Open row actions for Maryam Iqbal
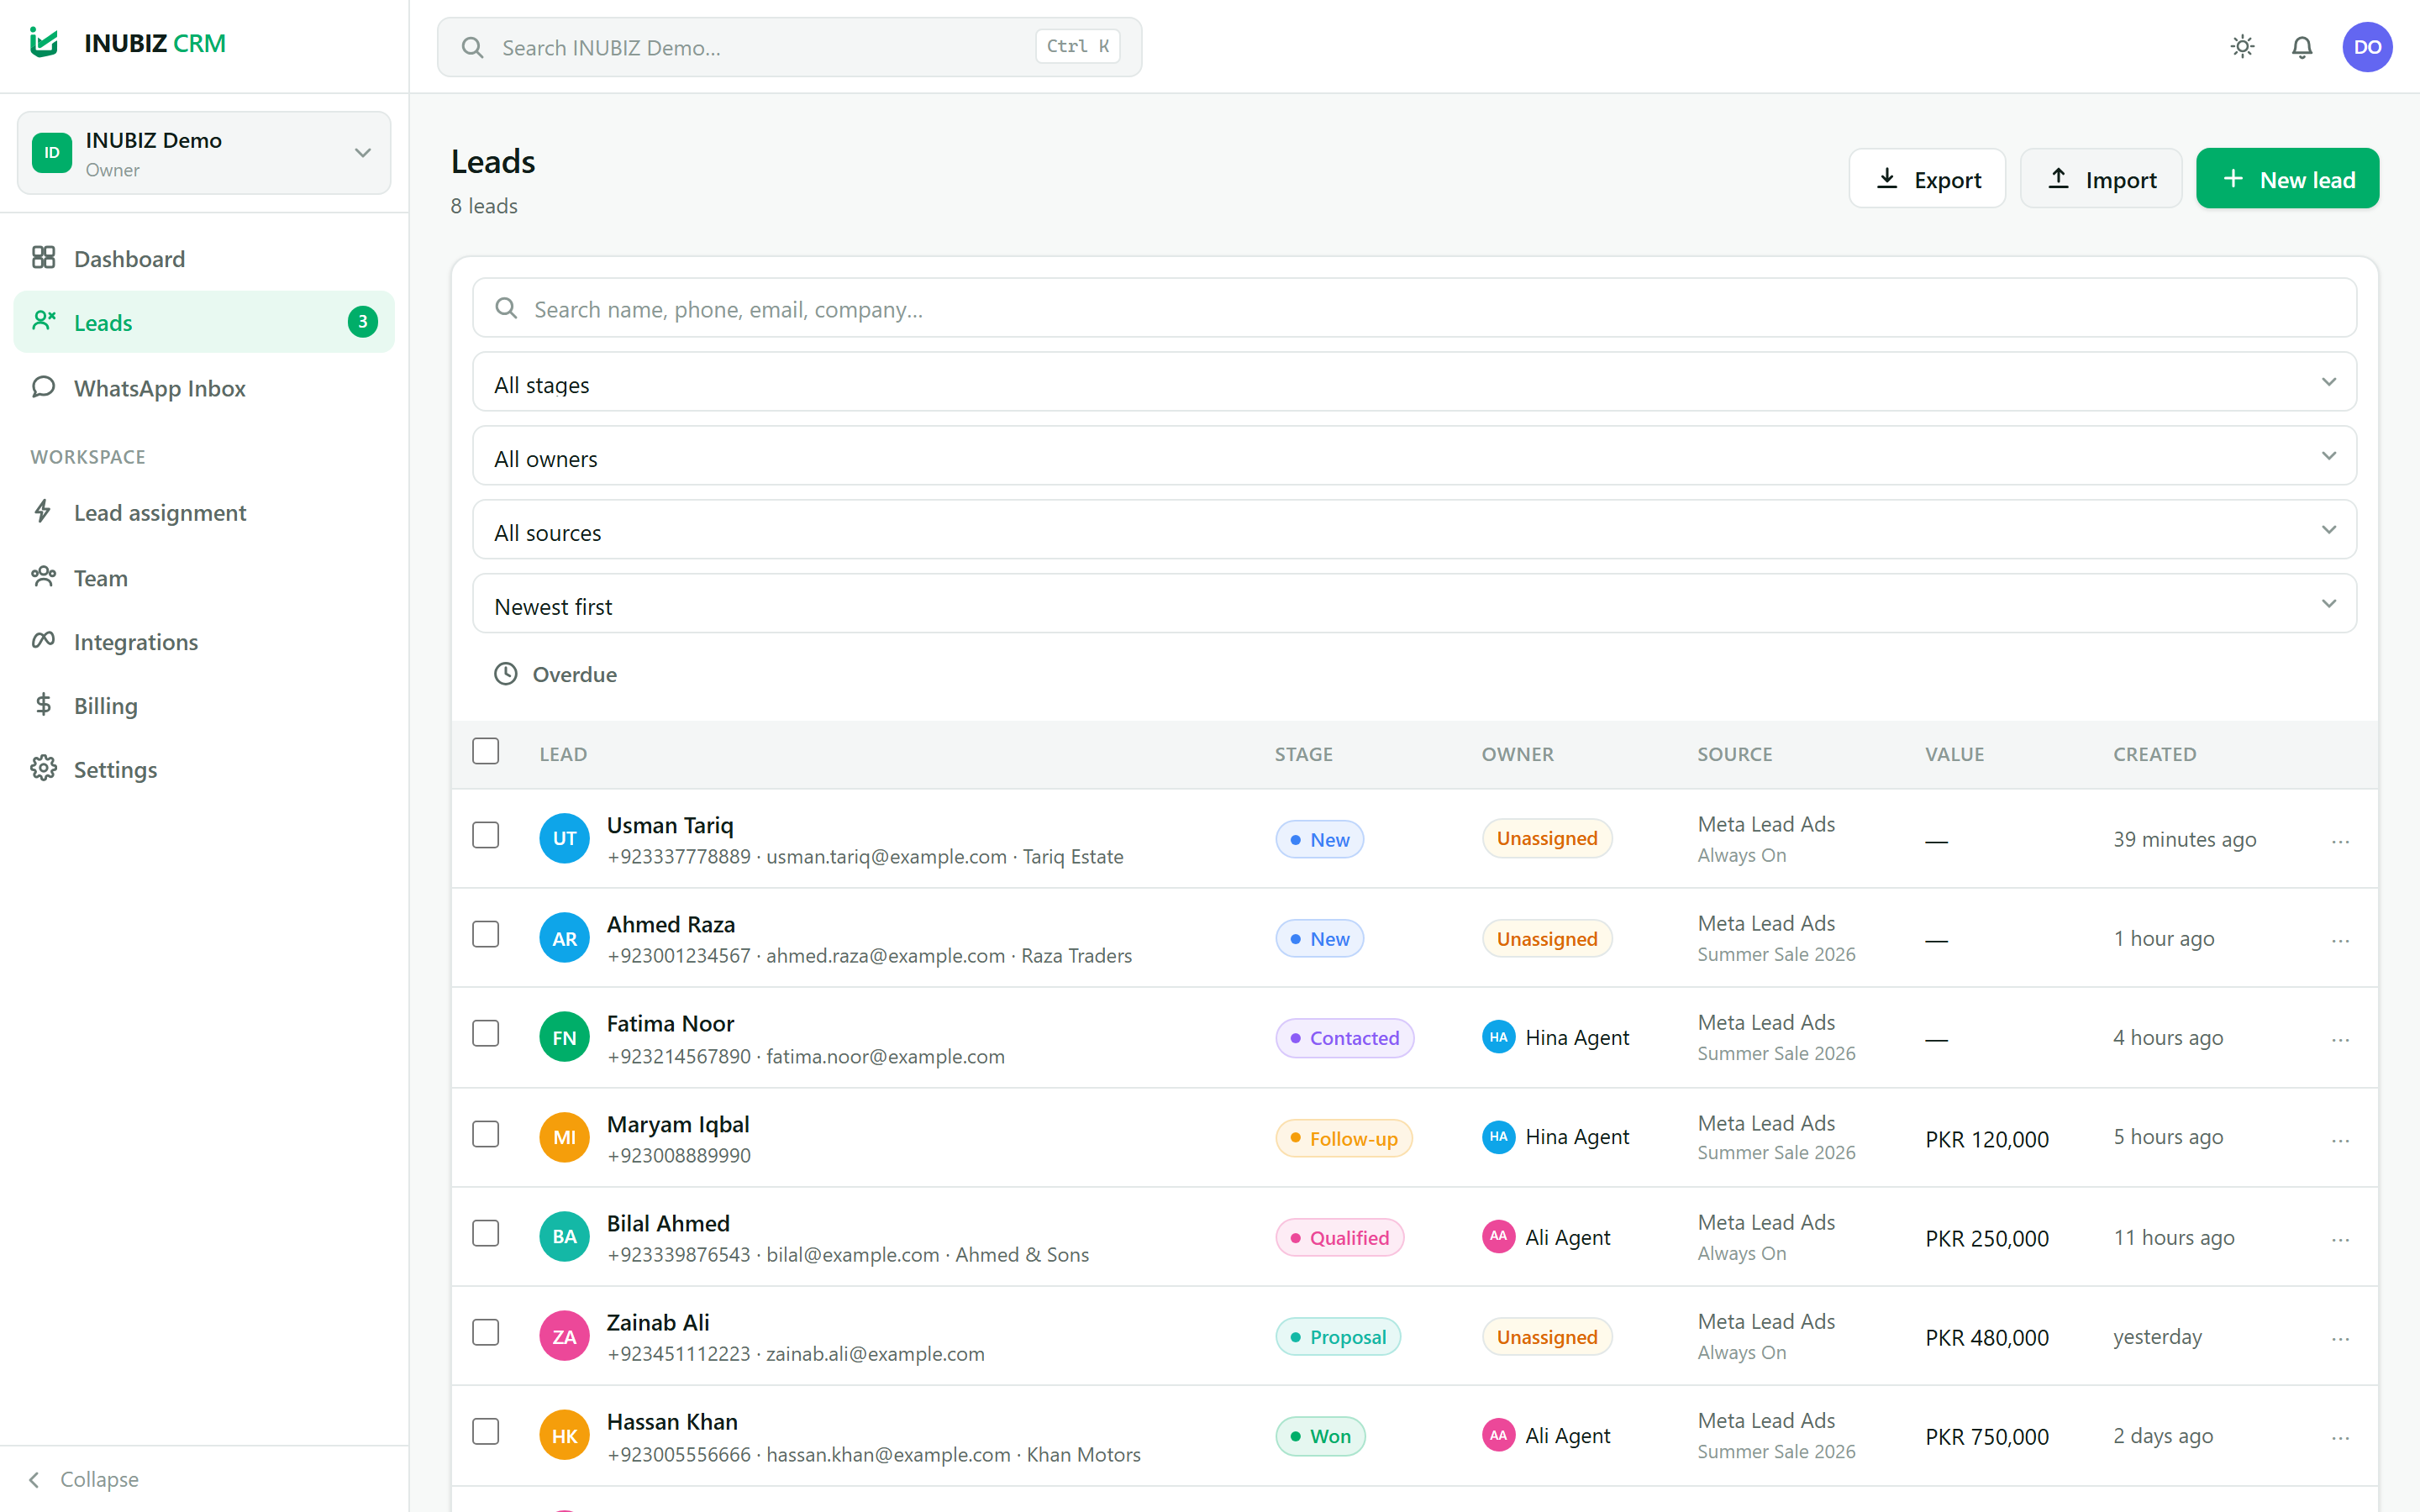This screenshot has width=2420, height=1512. click(2340, 1140)
